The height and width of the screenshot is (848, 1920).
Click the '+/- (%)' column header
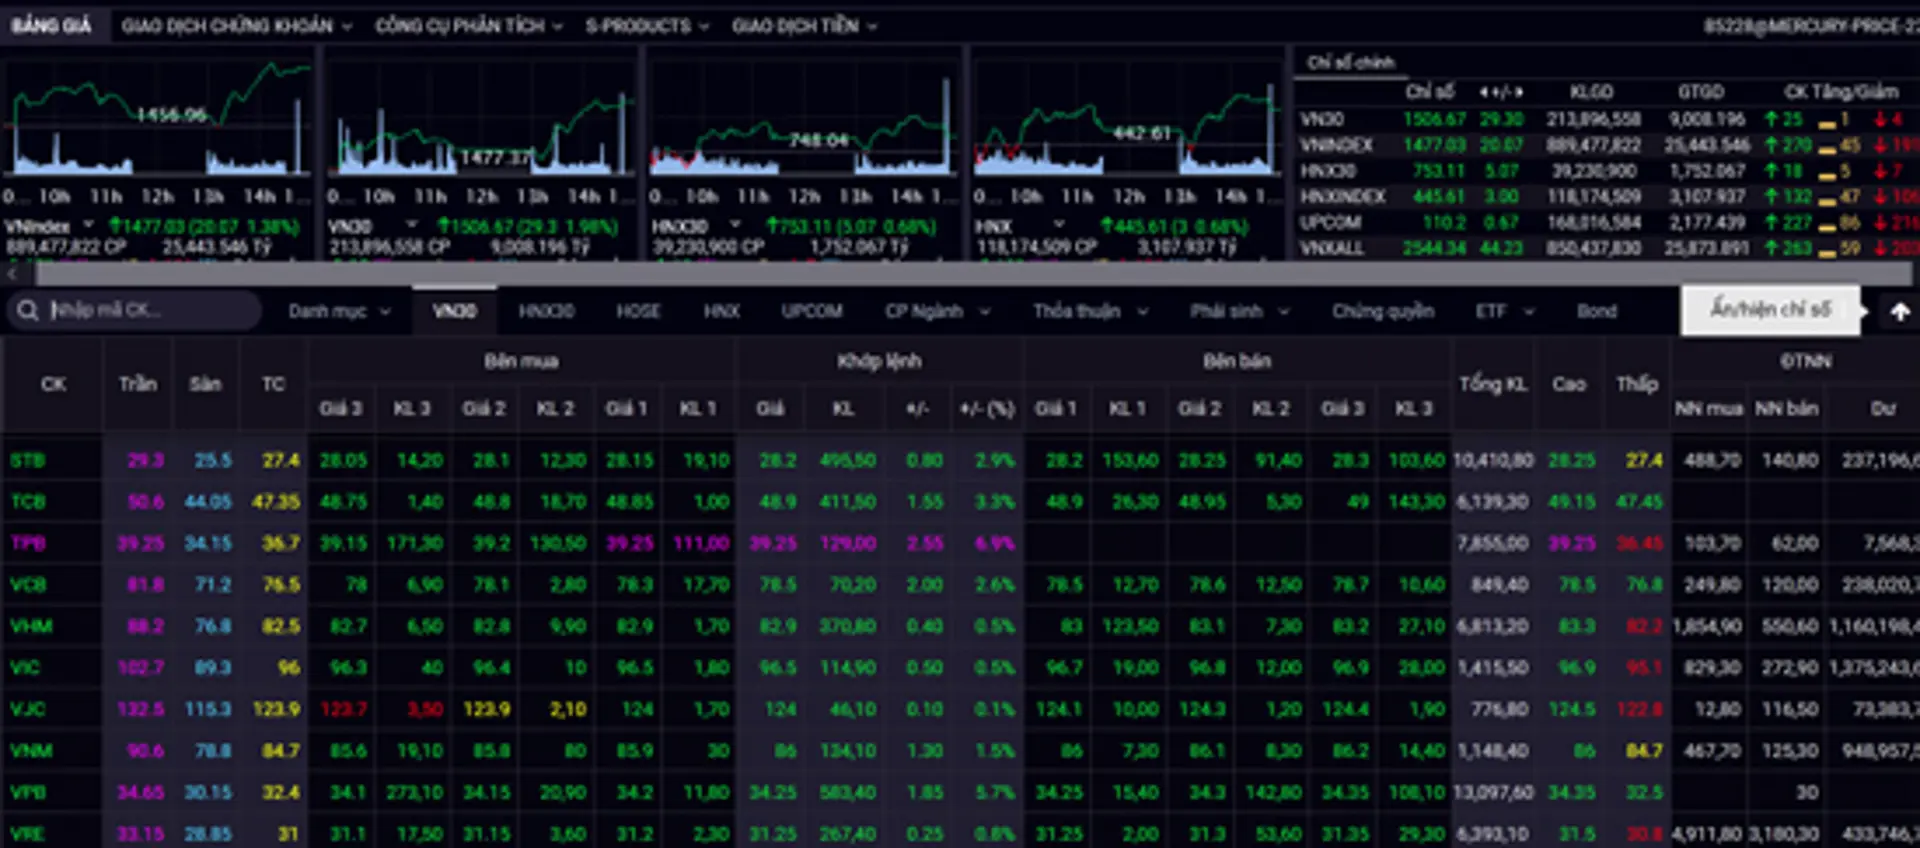[987, 408]
